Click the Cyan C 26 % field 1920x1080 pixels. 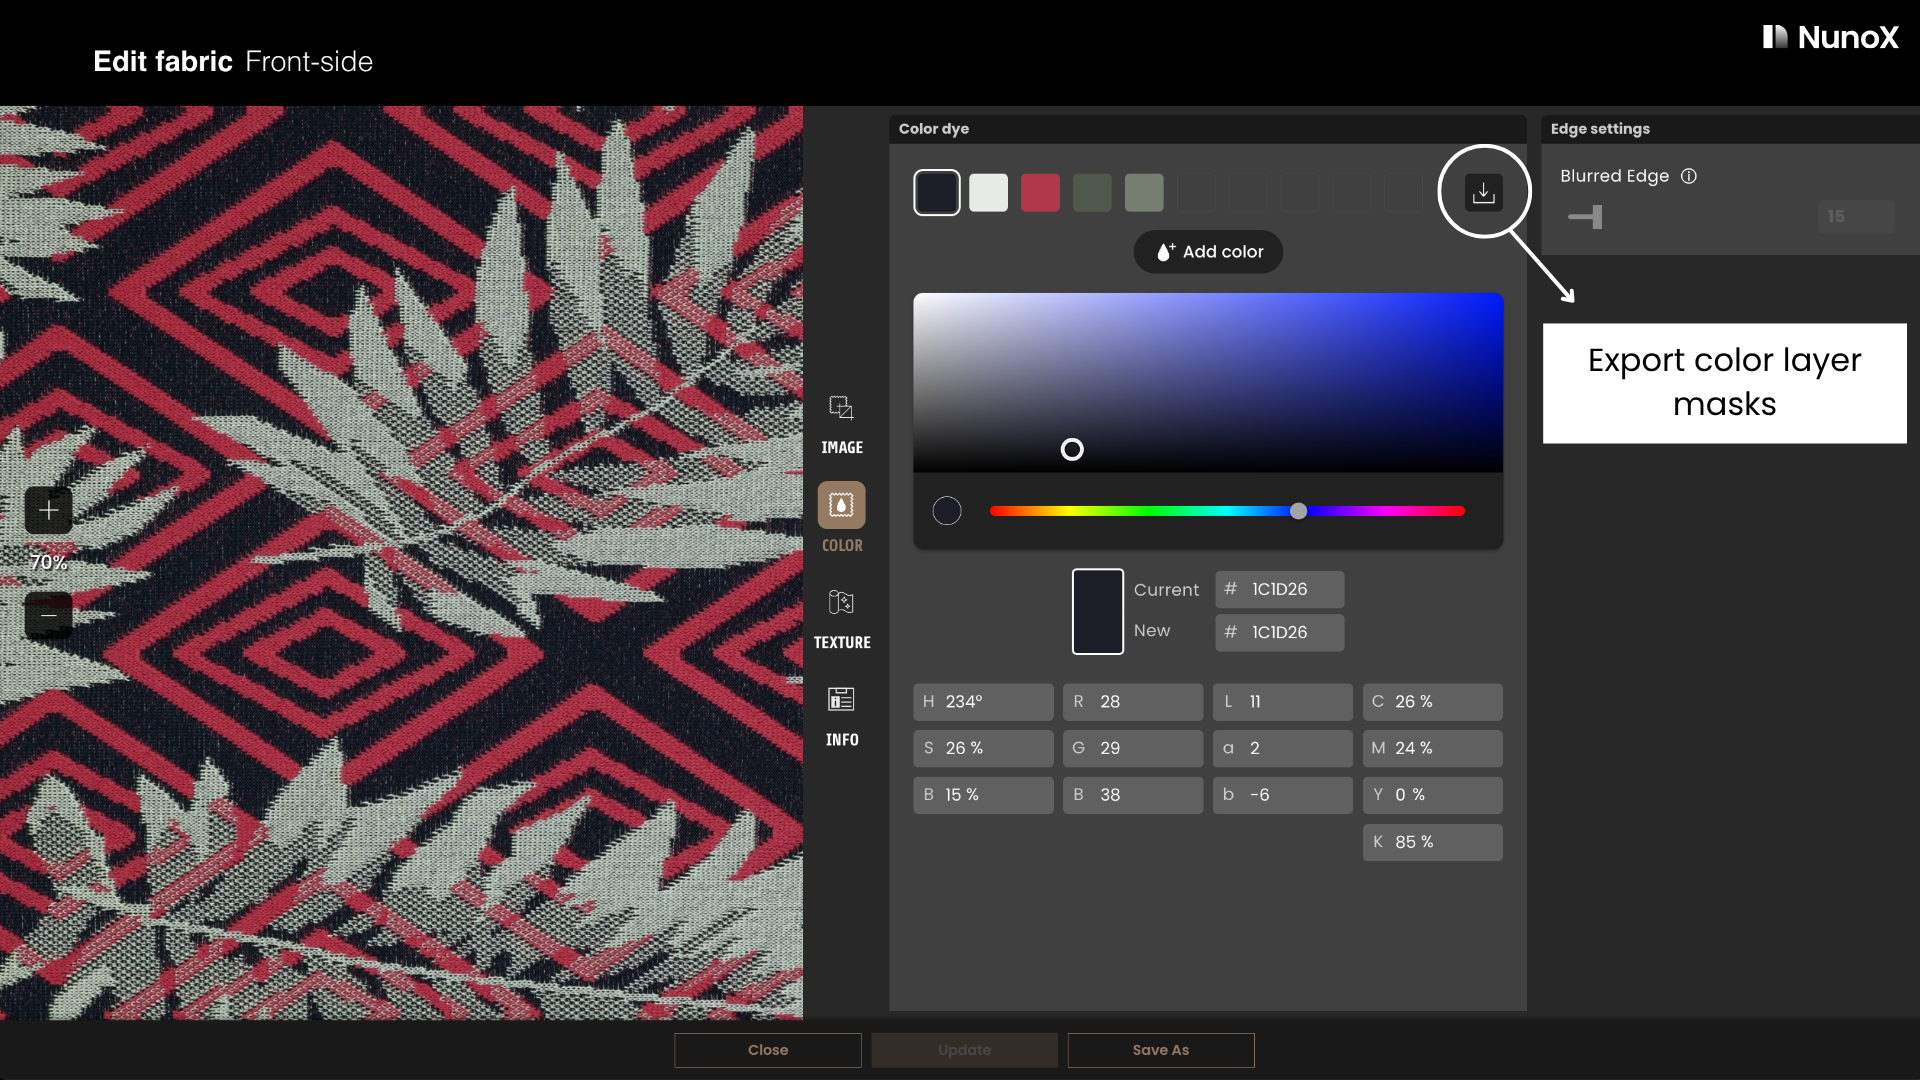point(1433,702)
